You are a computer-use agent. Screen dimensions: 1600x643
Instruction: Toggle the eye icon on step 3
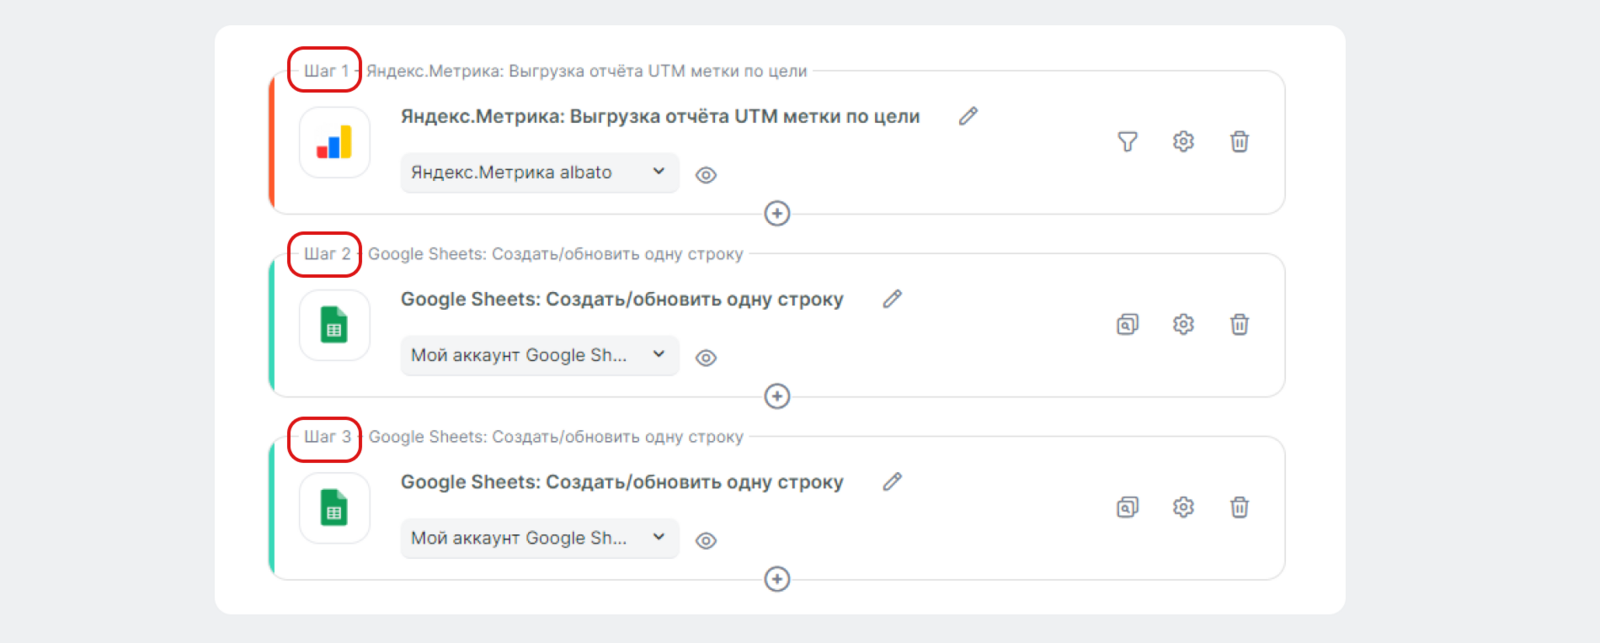(x=706, y=541)
